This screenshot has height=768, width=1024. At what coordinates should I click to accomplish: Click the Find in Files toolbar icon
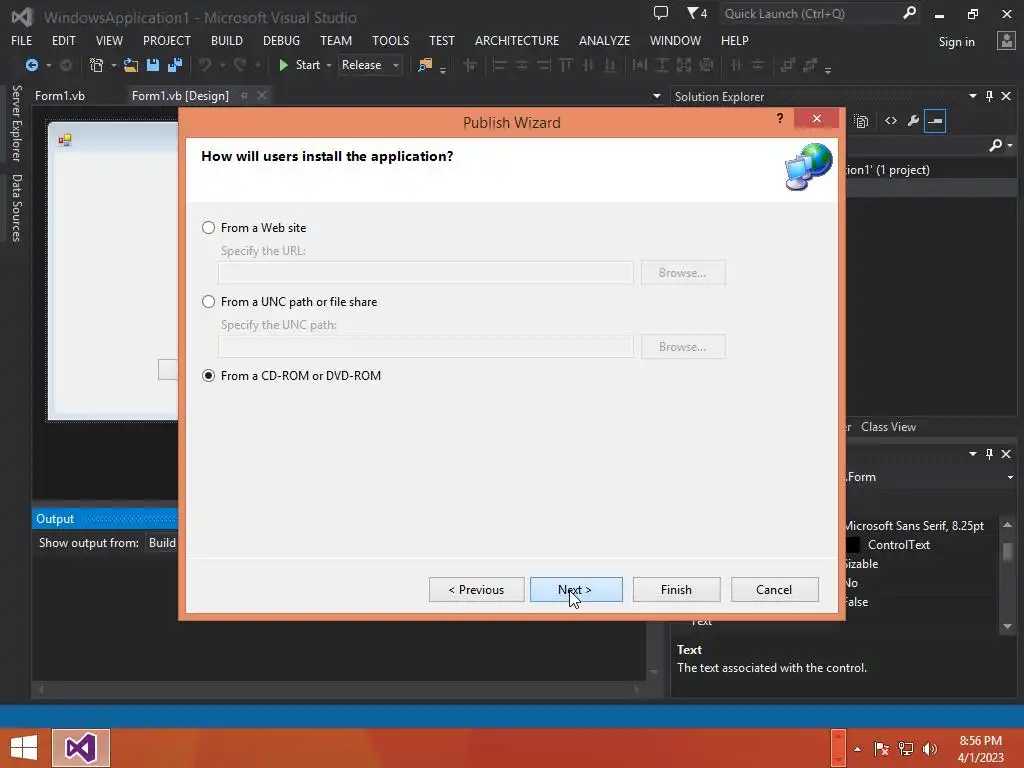pyautogui.click(x=425, y=65)
